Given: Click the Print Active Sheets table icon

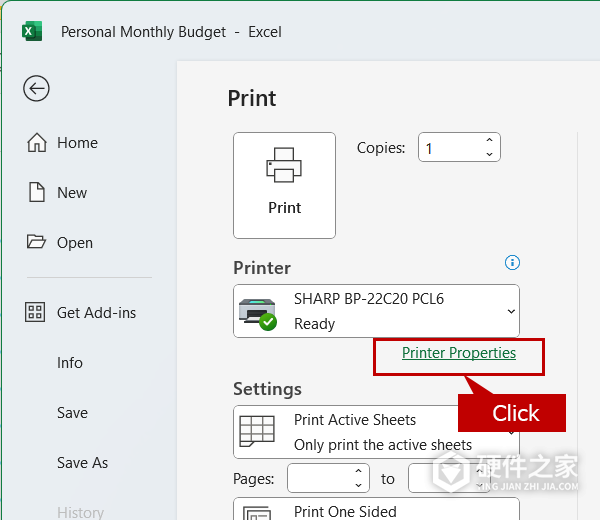Looking at the screenshot, I should pyautogui.click(x=257, y=431).
